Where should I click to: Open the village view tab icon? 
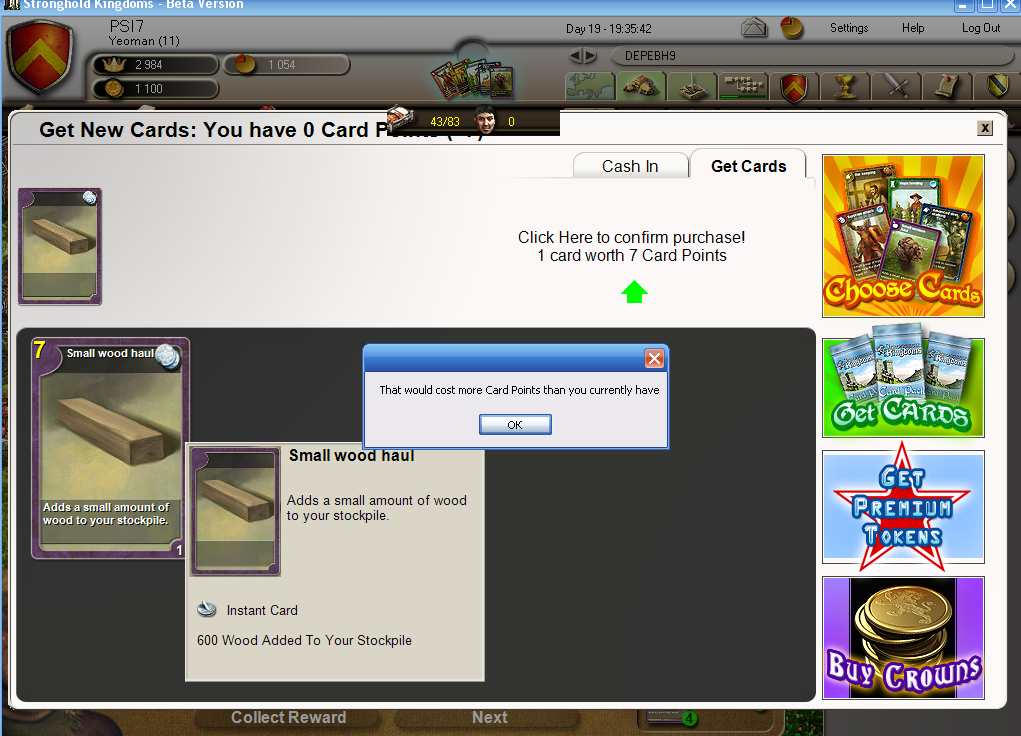point(641,86)
